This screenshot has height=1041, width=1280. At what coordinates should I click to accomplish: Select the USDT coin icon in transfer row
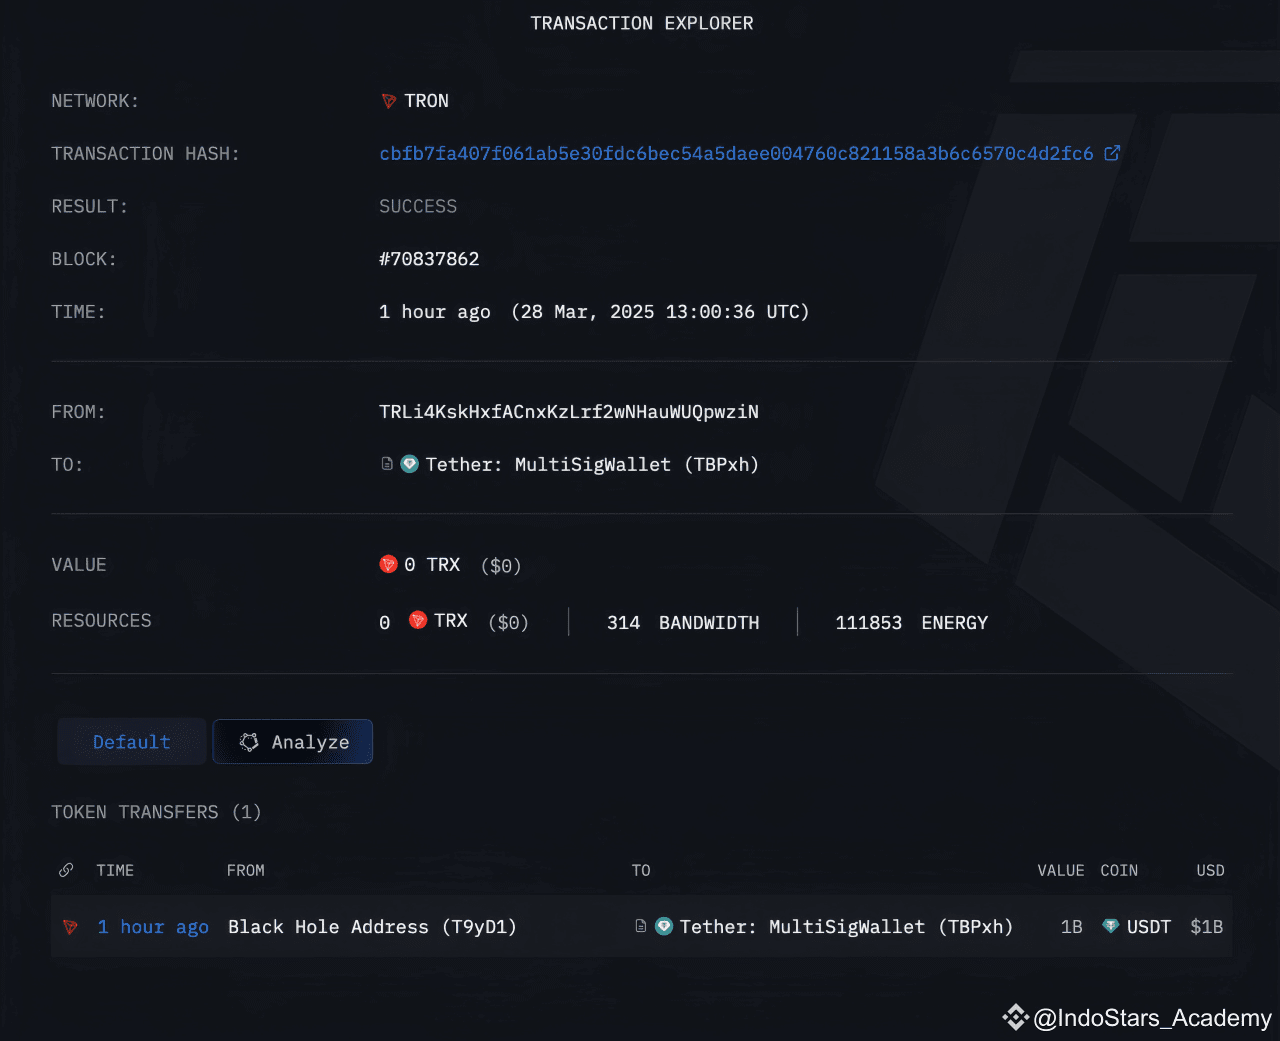(x=1111, y=926)
